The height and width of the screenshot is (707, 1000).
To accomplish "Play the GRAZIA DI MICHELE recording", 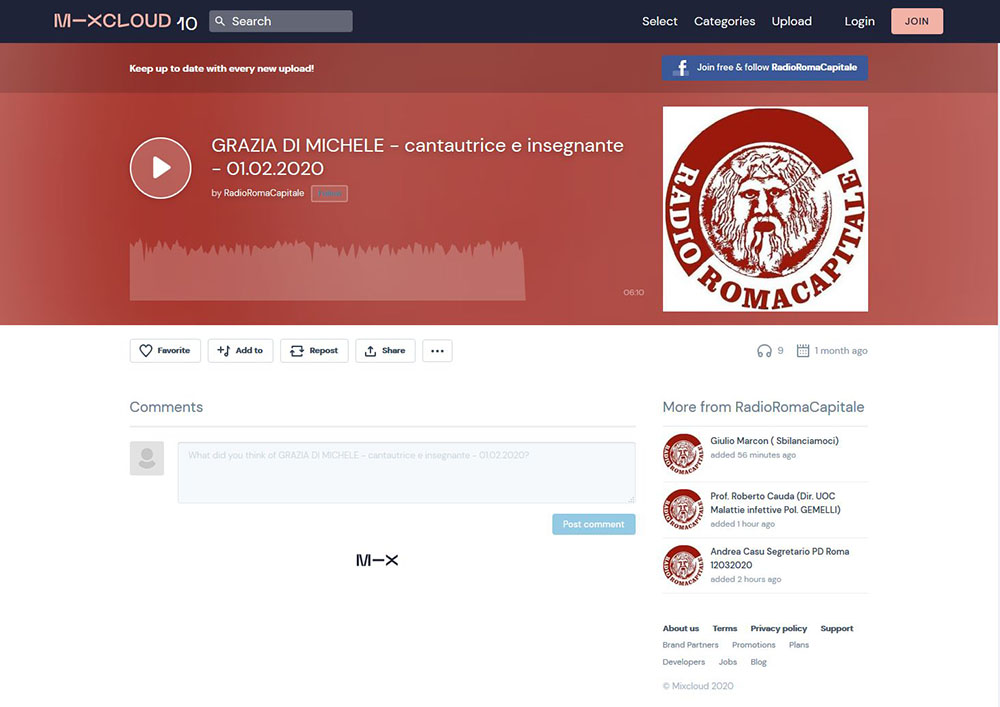I will tap(161, 168).
